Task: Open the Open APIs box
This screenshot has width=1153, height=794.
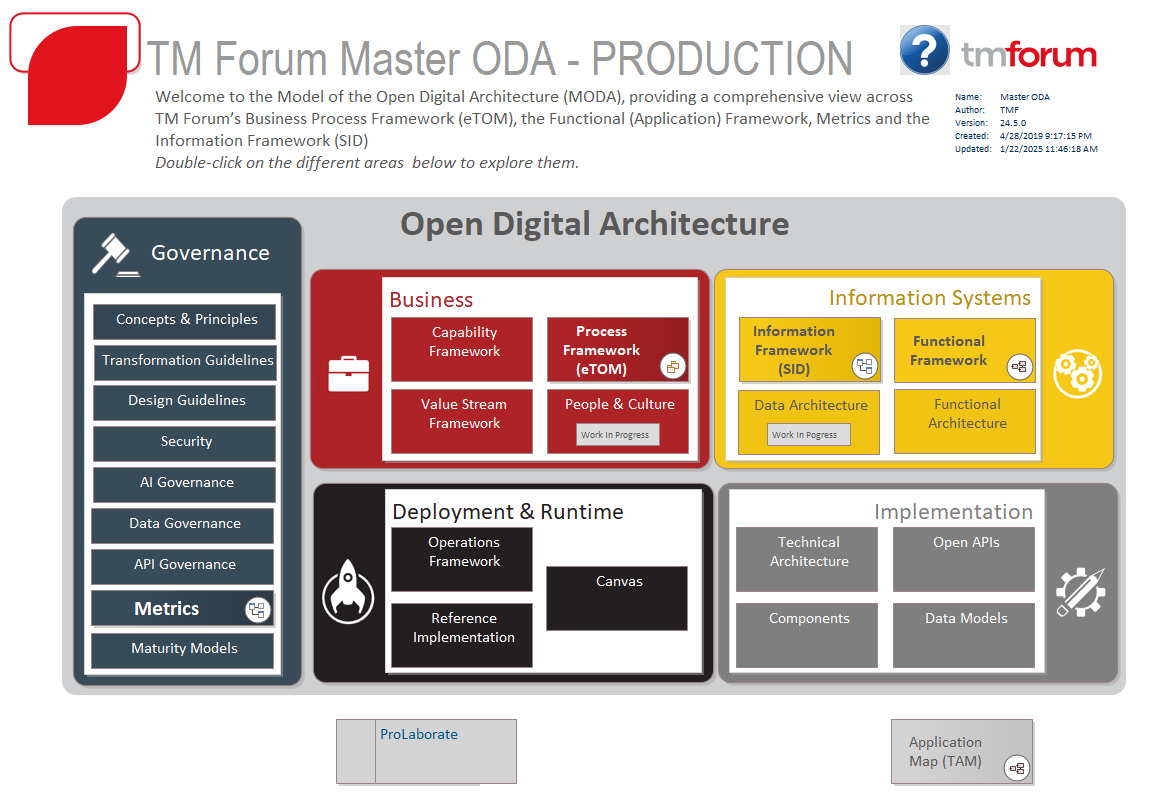Action: 964,559
